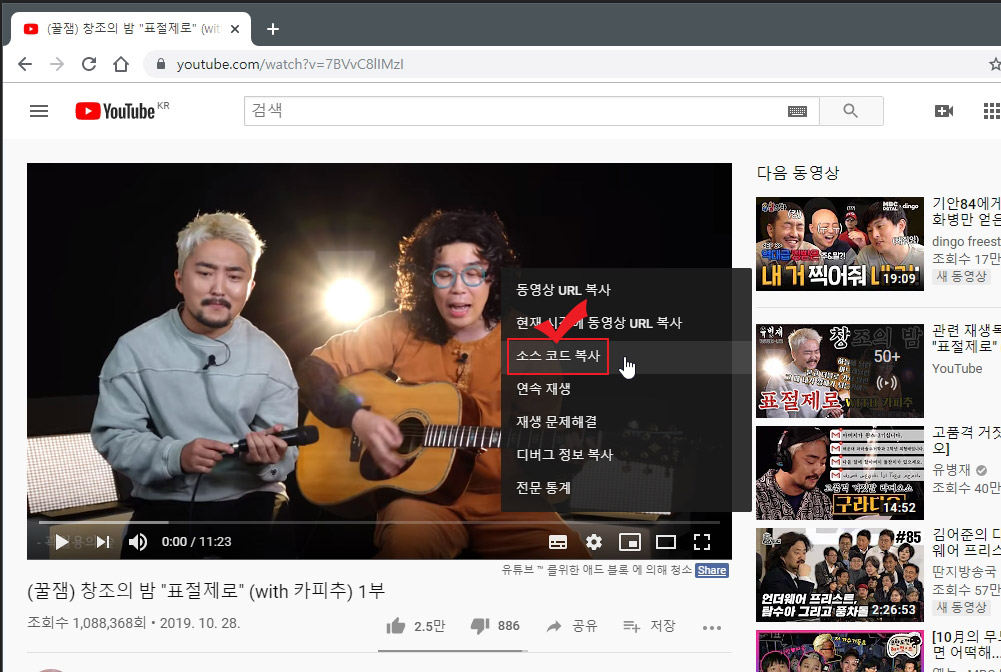1001x672 pixels.
Task: Open '재생 문제해결' menu entry
Action: (x=626, y=422)
